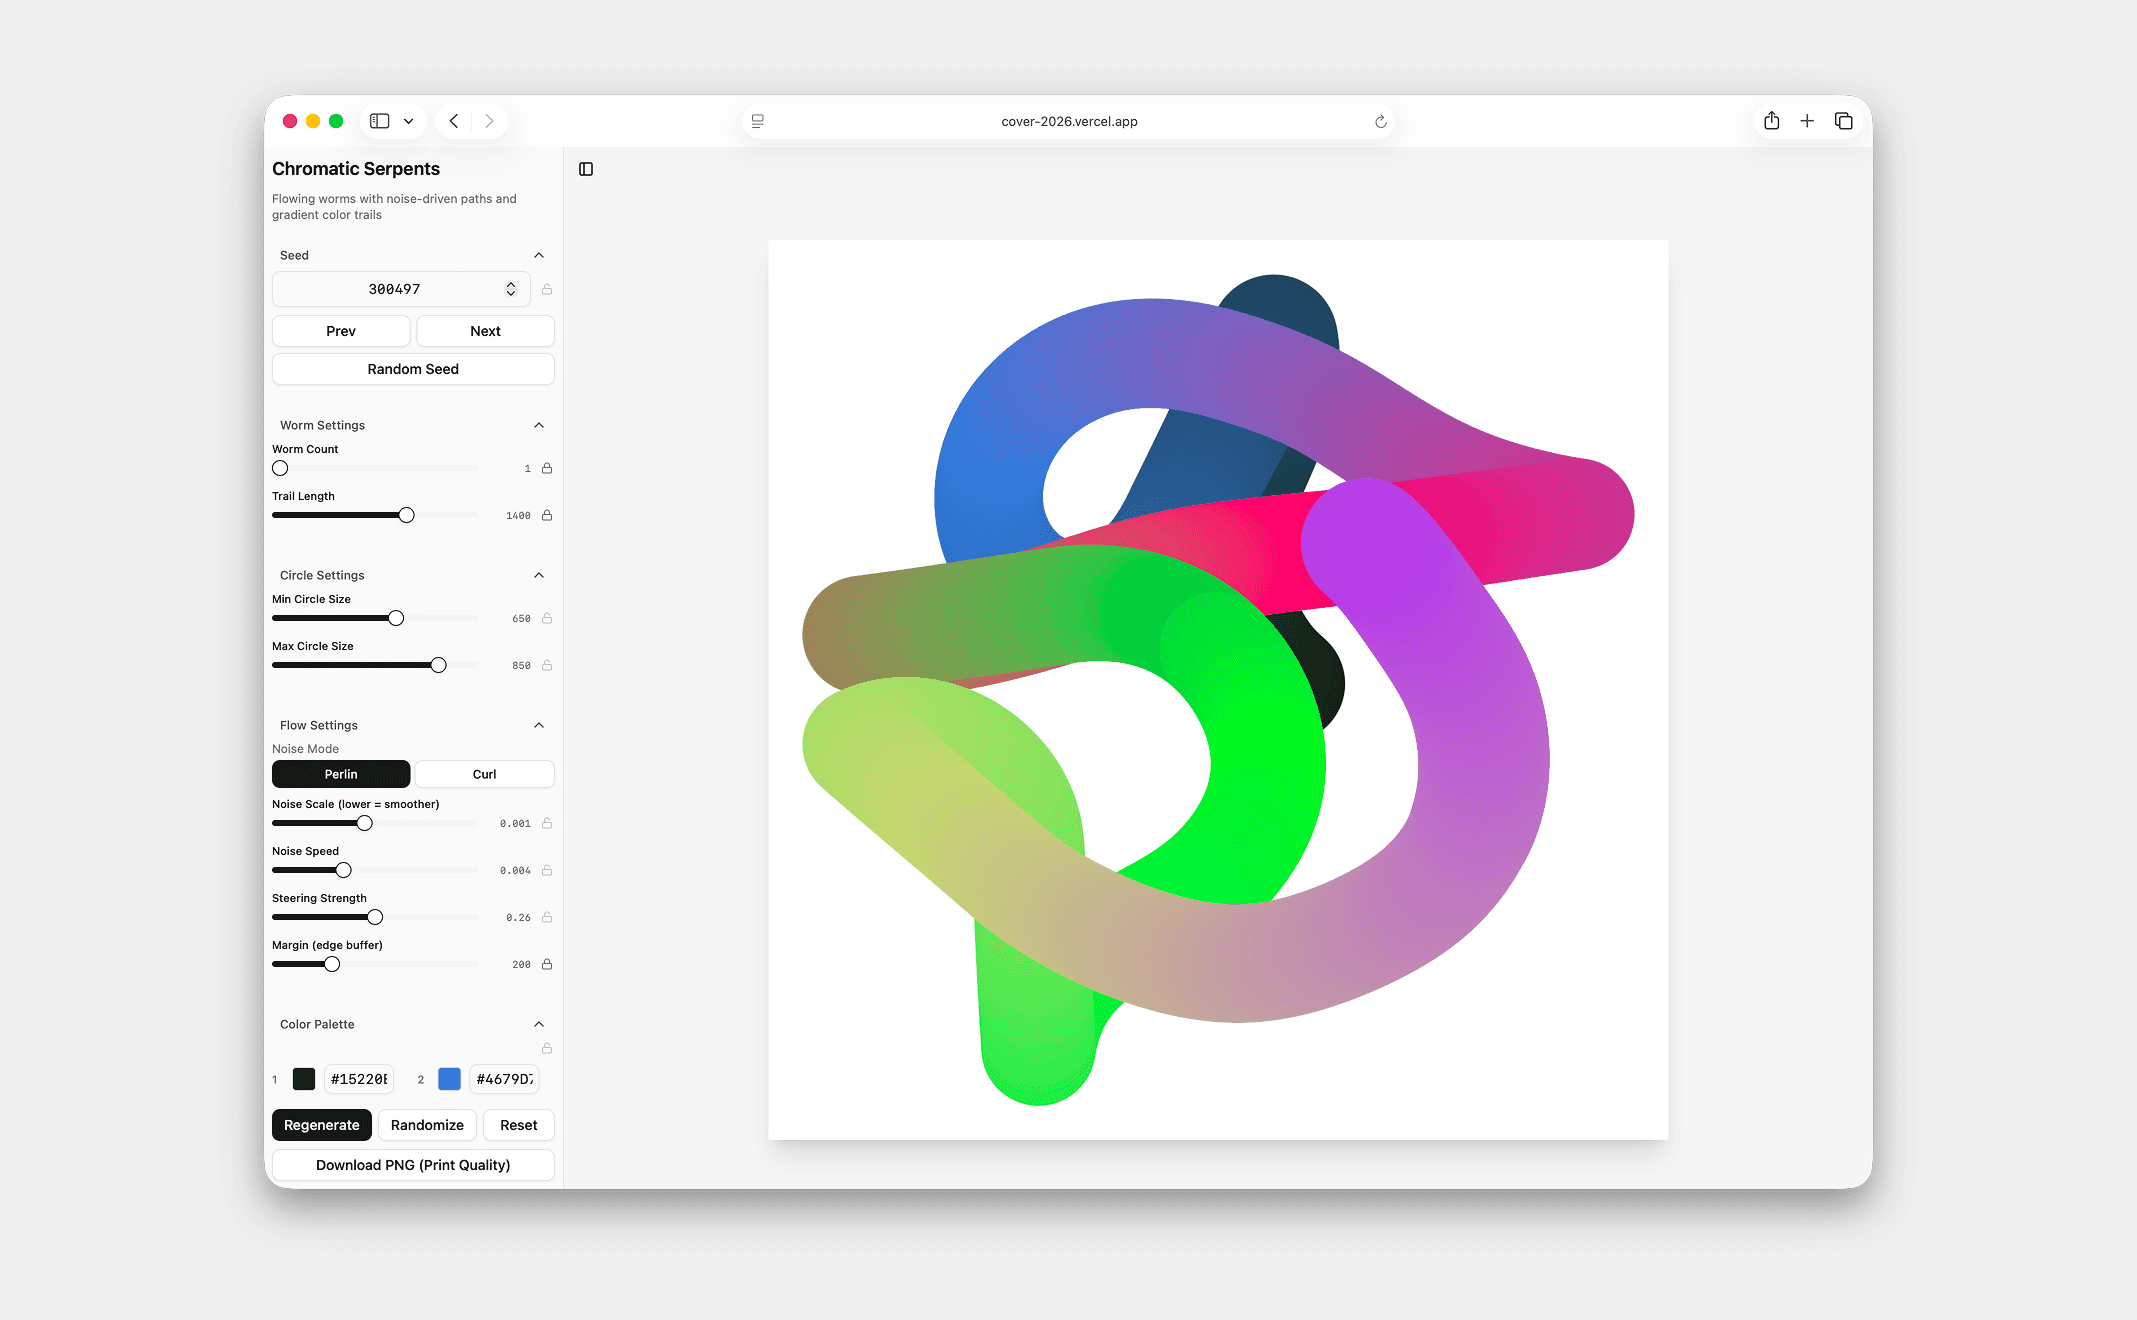Collapse the Seed section
This screenshot has width=2137, height=1320.
(x=539, y=255)
